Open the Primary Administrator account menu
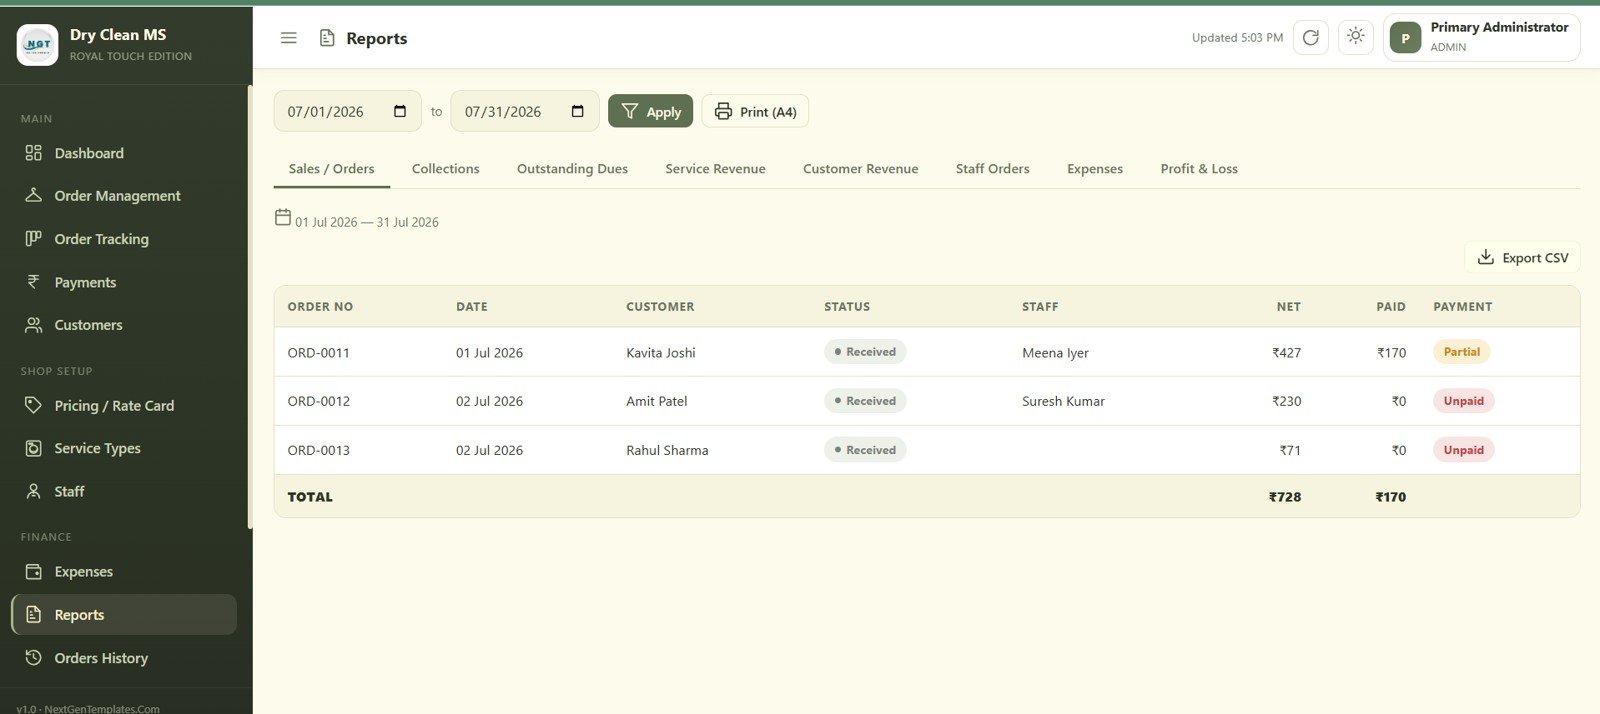The width and height of the screenshot is (1600, 714). tap(1481, 38)
